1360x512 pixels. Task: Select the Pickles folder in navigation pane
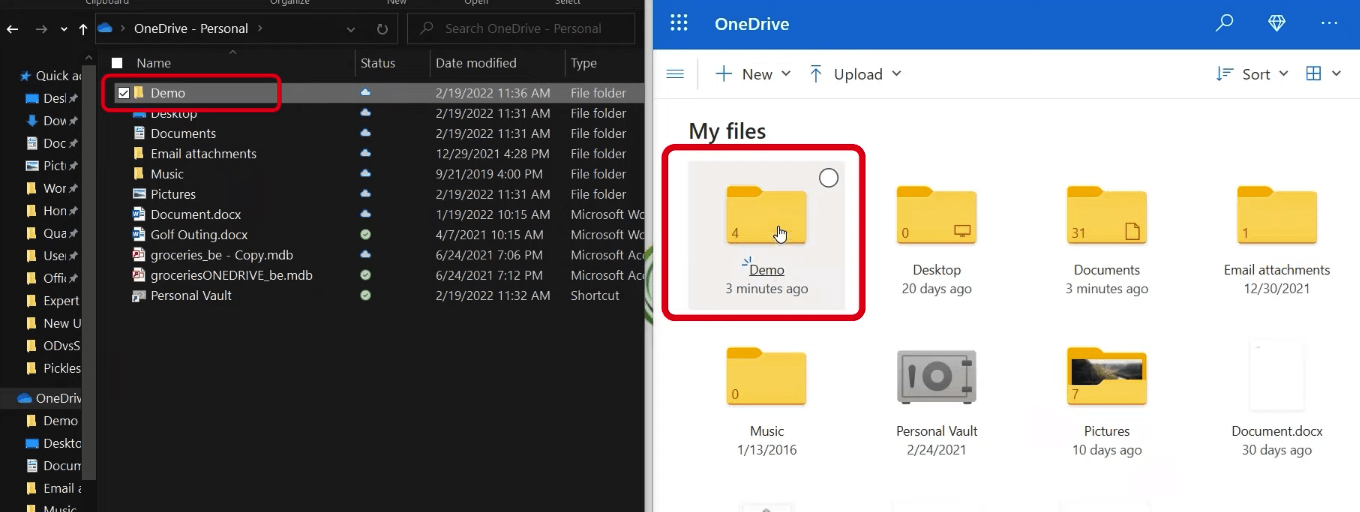(61, 368)
